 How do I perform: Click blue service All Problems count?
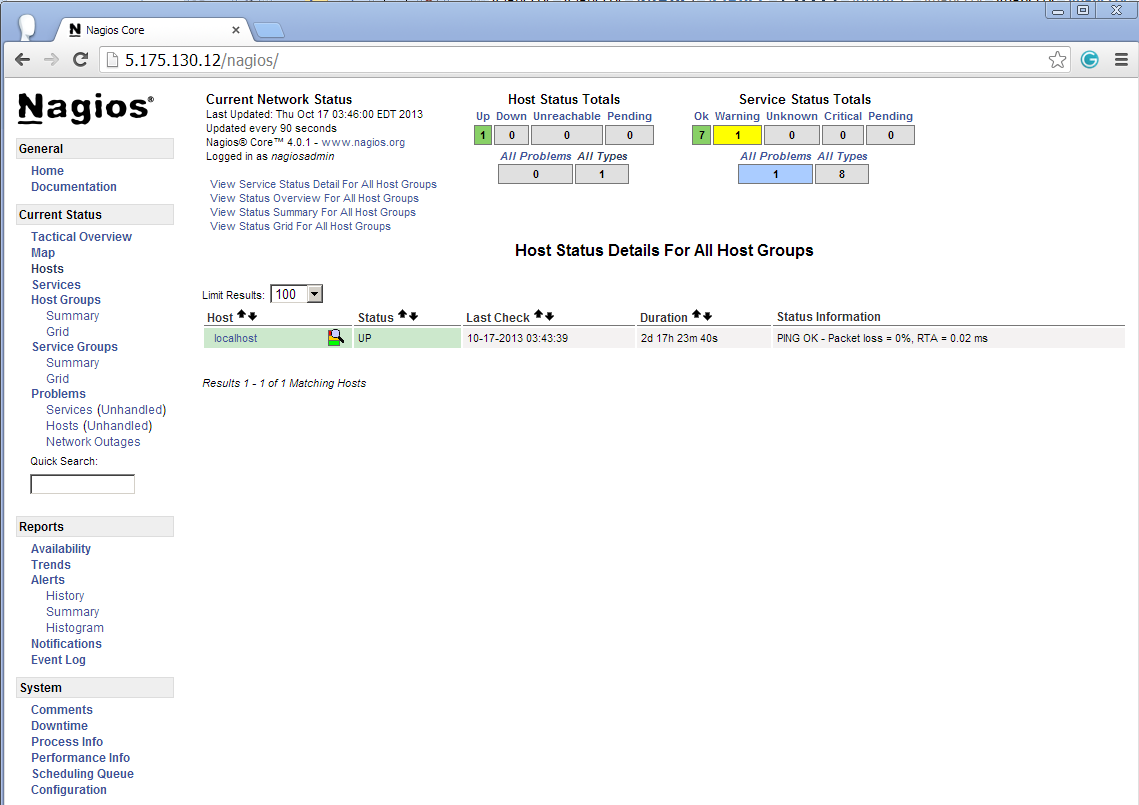(x=775, y=174)
